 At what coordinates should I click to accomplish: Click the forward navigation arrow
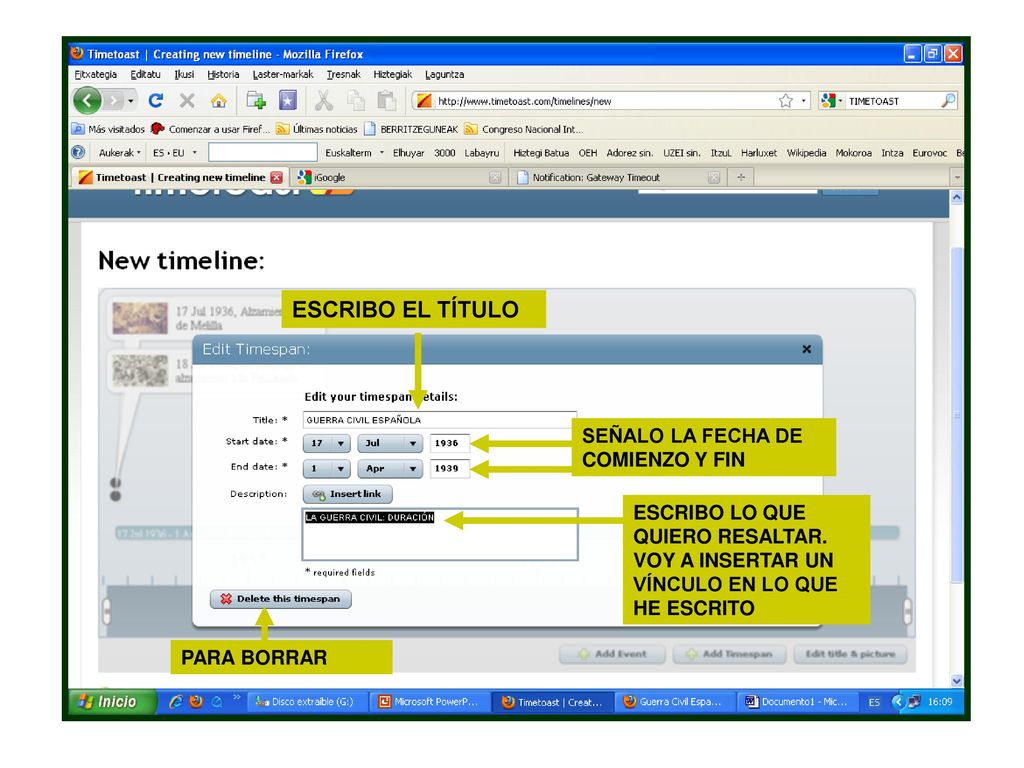point(114,101)
